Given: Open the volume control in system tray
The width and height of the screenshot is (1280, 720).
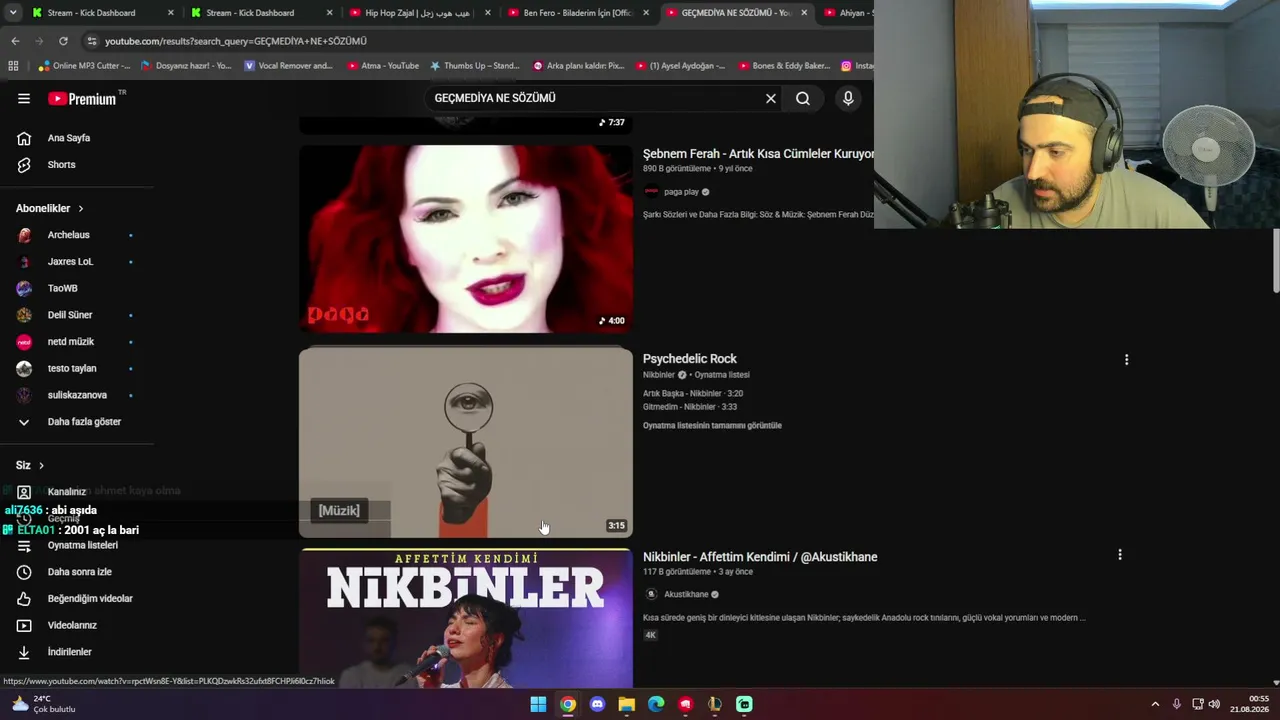Looking at the screenshot, I should [1214, 704].
